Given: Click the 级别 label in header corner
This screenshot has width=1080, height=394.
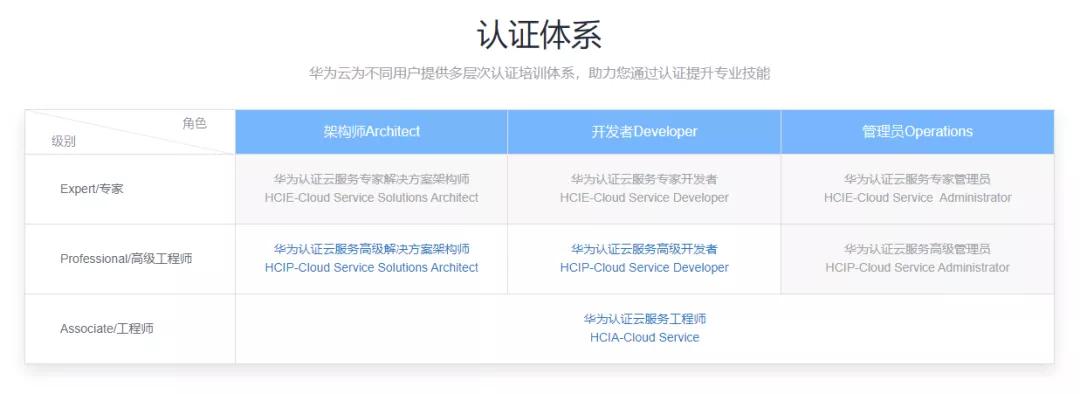Looking at the screenshot, I should pos(63,142).
